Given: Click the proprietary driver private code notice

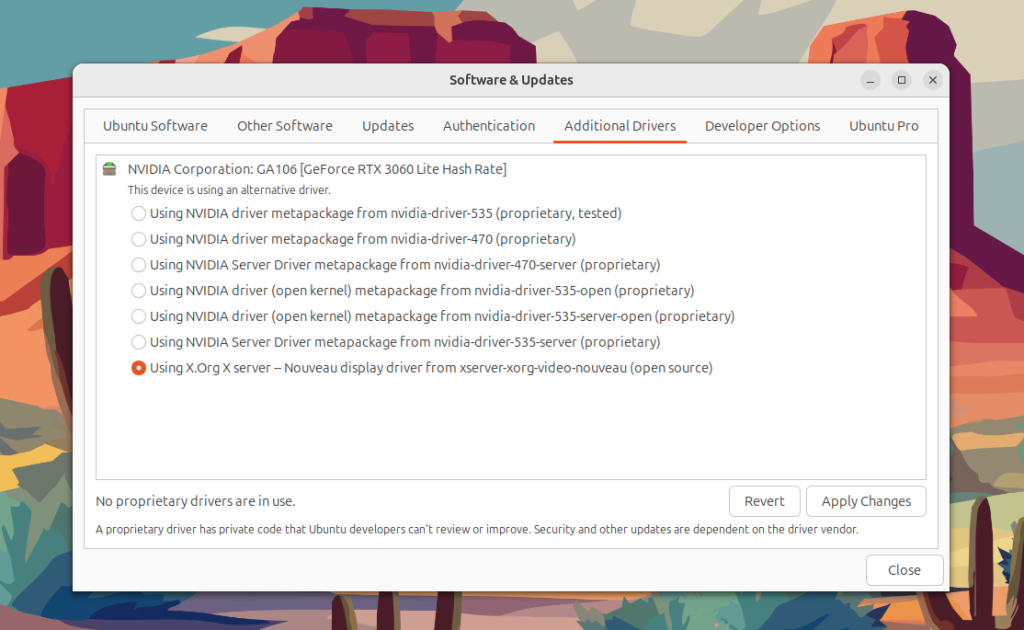Looking at the screenshot, I should pyautogui.click(x=477, y=529).
